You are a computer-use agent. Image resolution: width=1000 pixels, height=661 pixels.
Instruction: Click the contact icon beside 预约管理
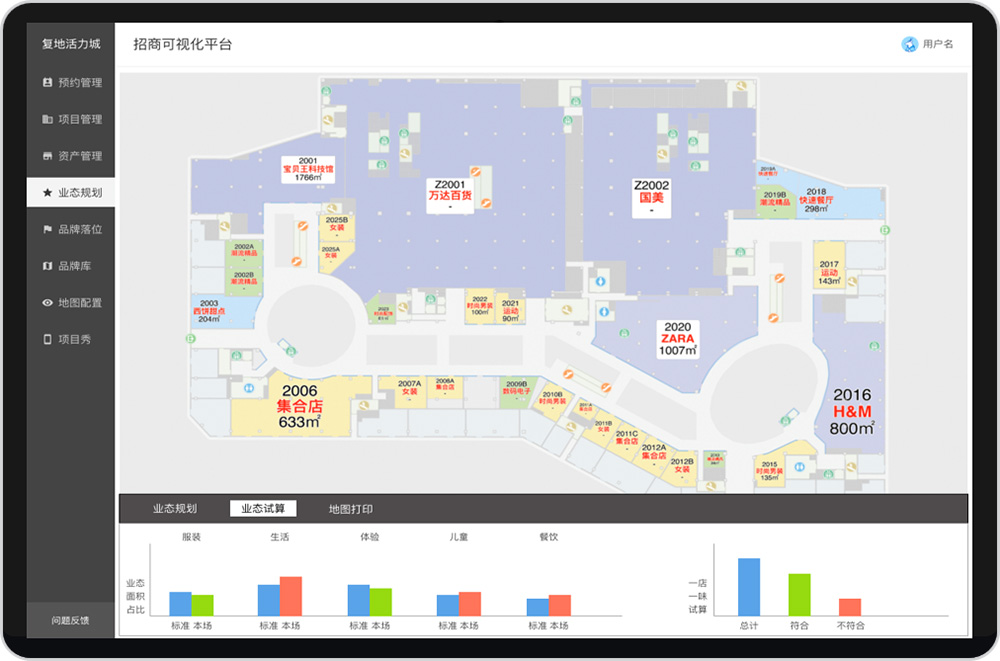[47, 83]
